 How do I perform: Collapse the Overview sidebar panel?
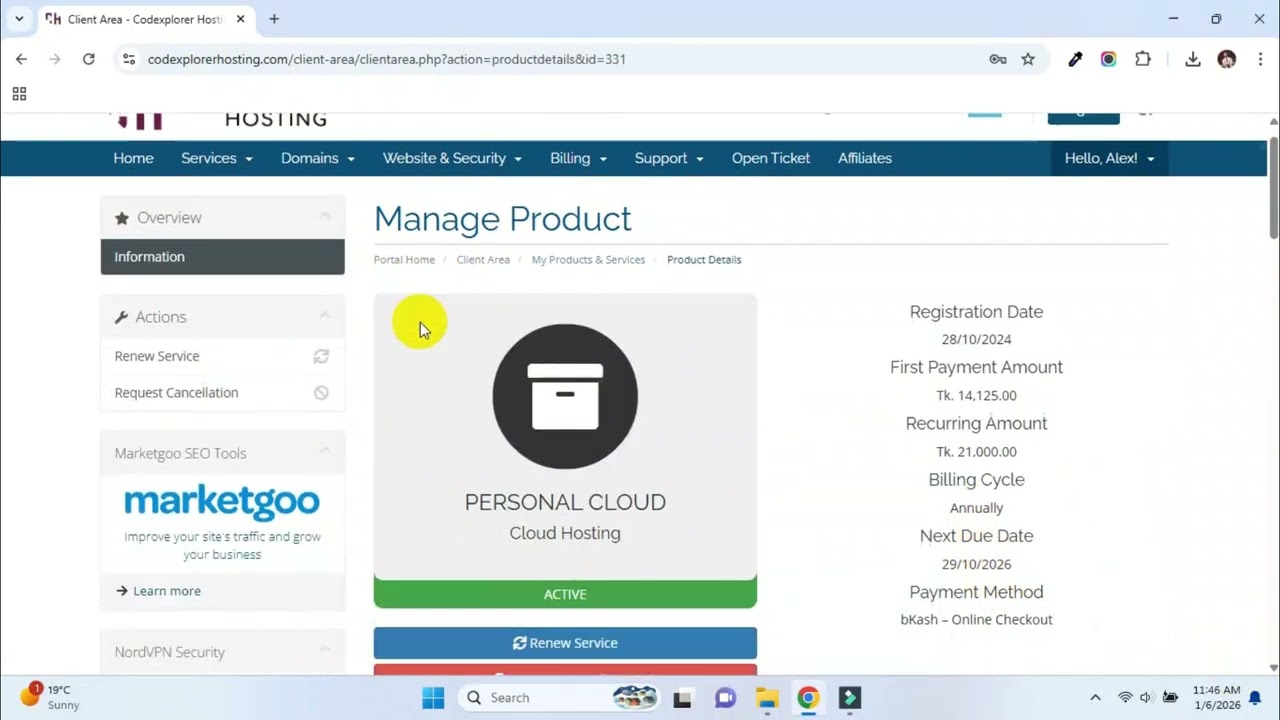325,217
